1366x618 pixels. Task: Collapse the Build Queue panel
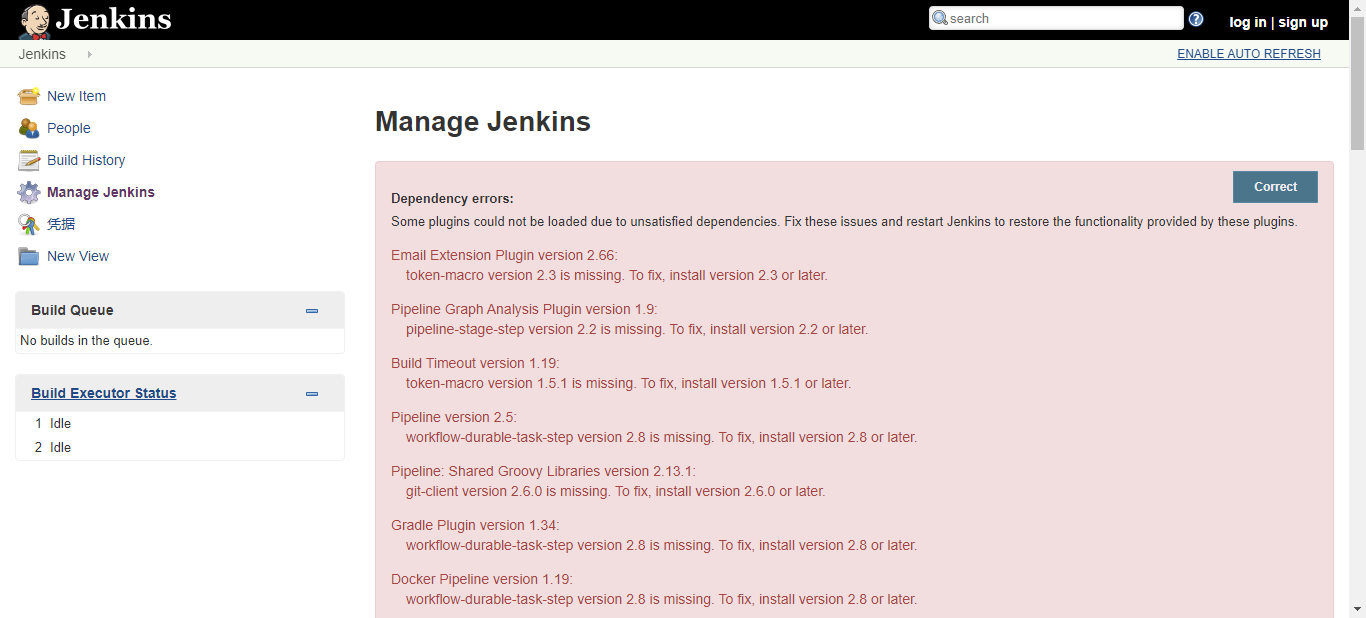(312, 311)
